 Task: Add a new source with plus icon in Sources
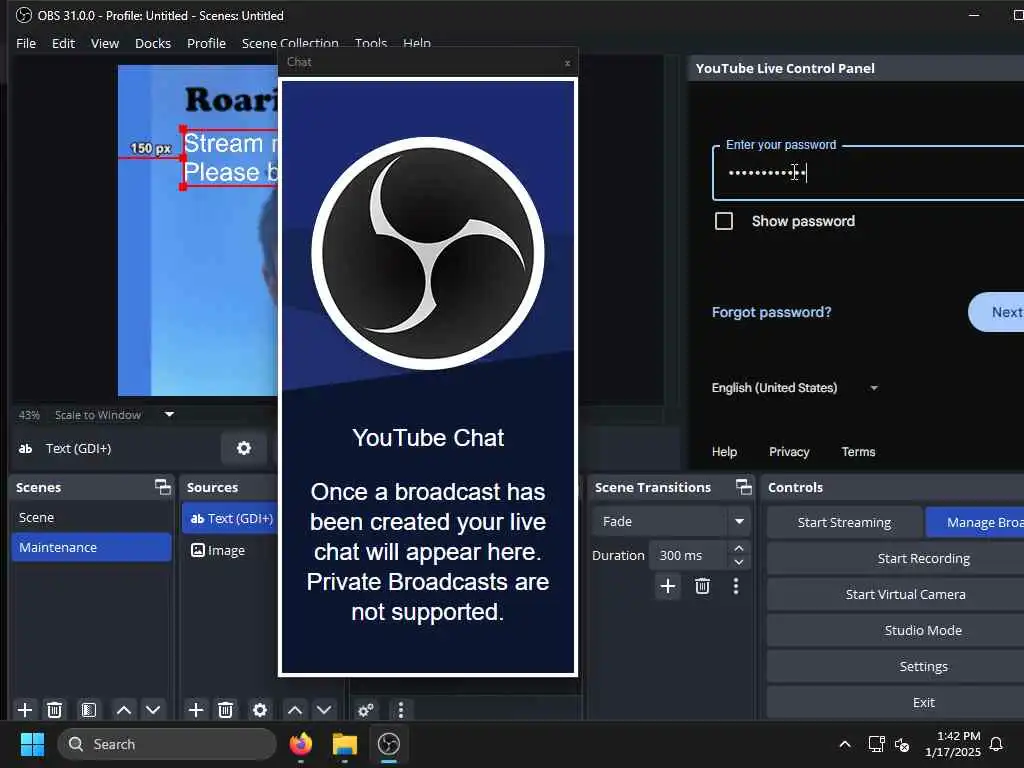(x=196, y=710)
